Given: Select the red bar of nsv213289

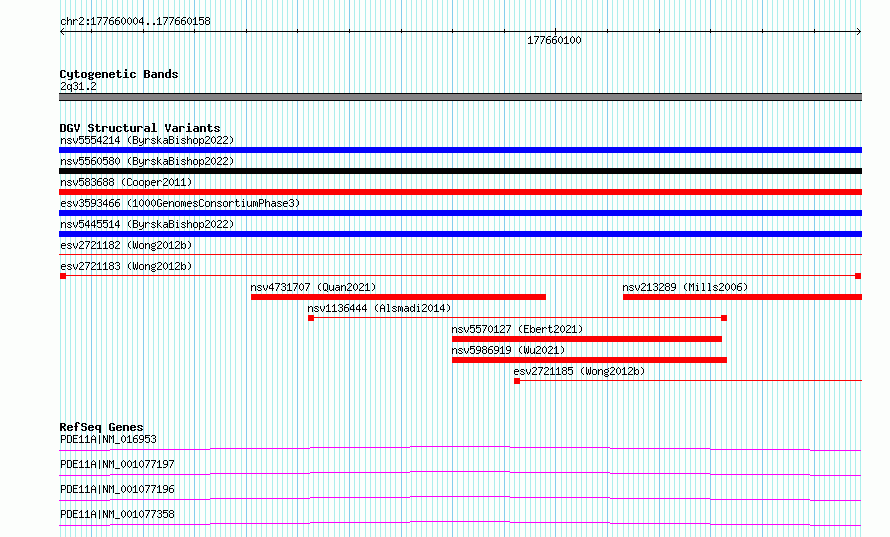Looking at the screenshot, I should tap(742, 297).
